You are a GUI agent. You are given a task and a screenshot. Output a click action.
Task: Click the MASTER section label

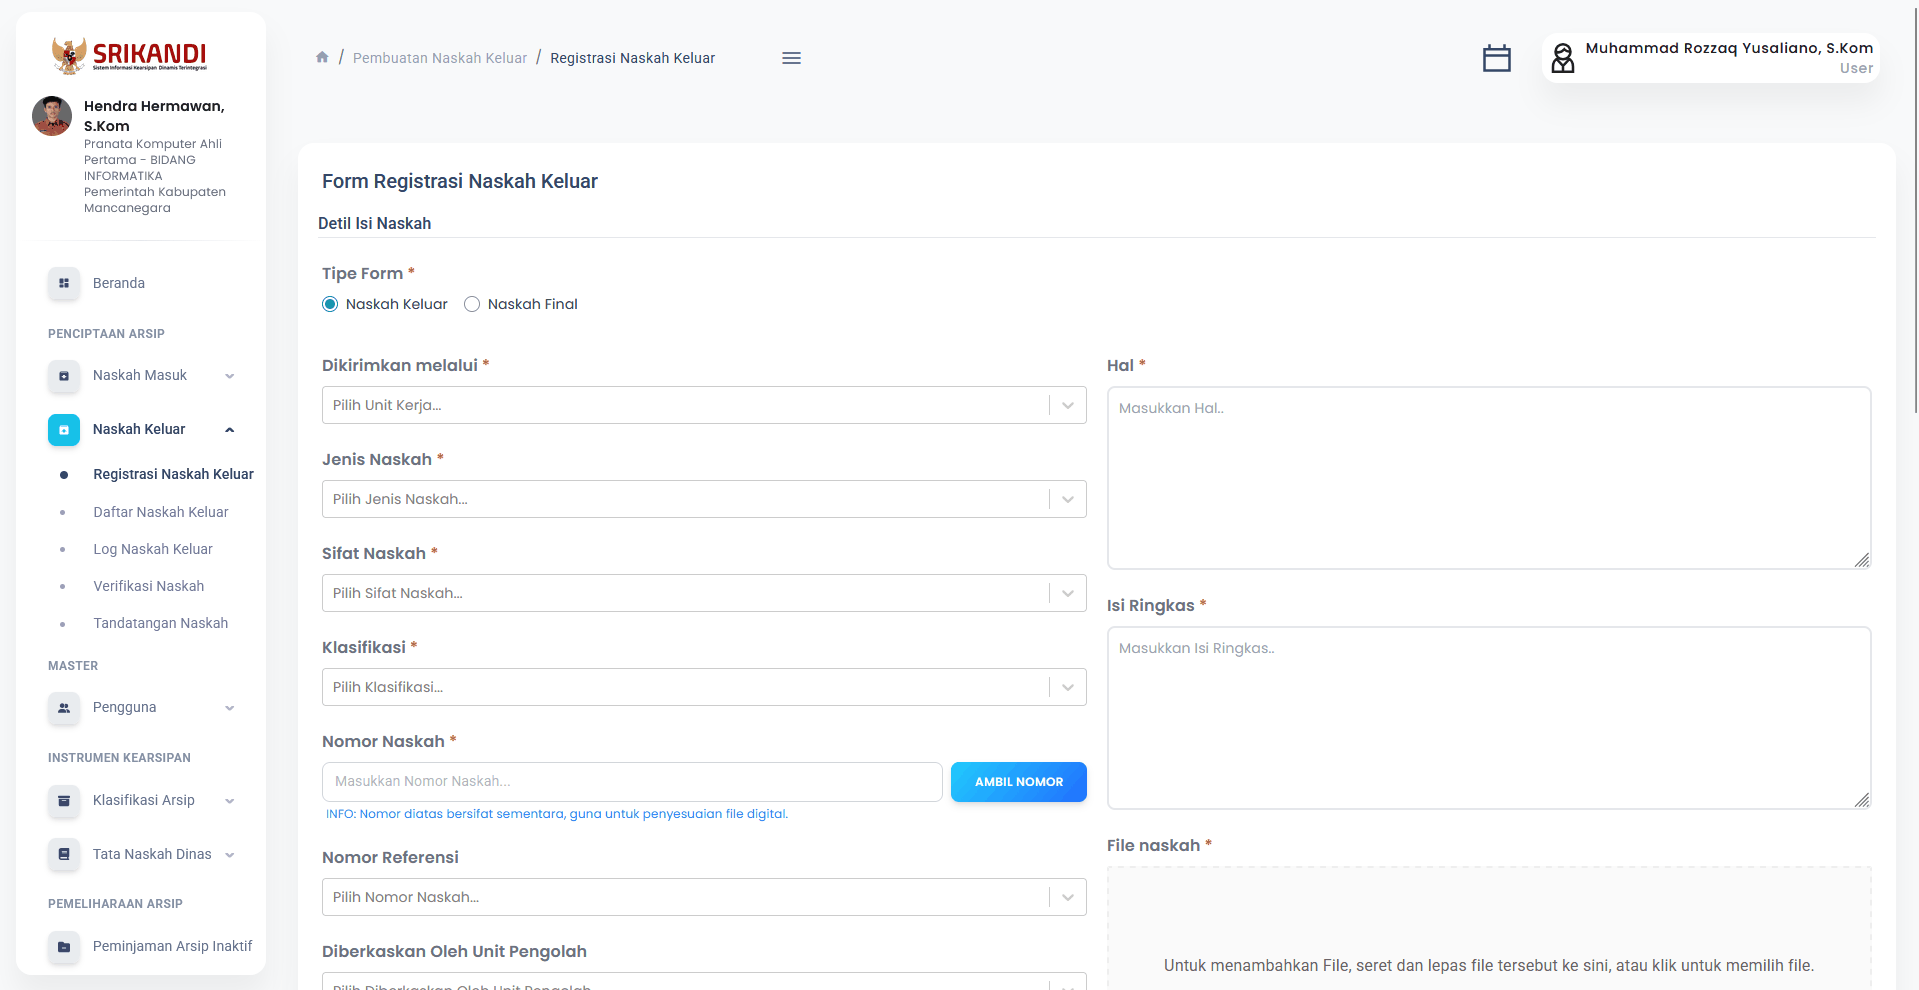[x=73, y=666]
